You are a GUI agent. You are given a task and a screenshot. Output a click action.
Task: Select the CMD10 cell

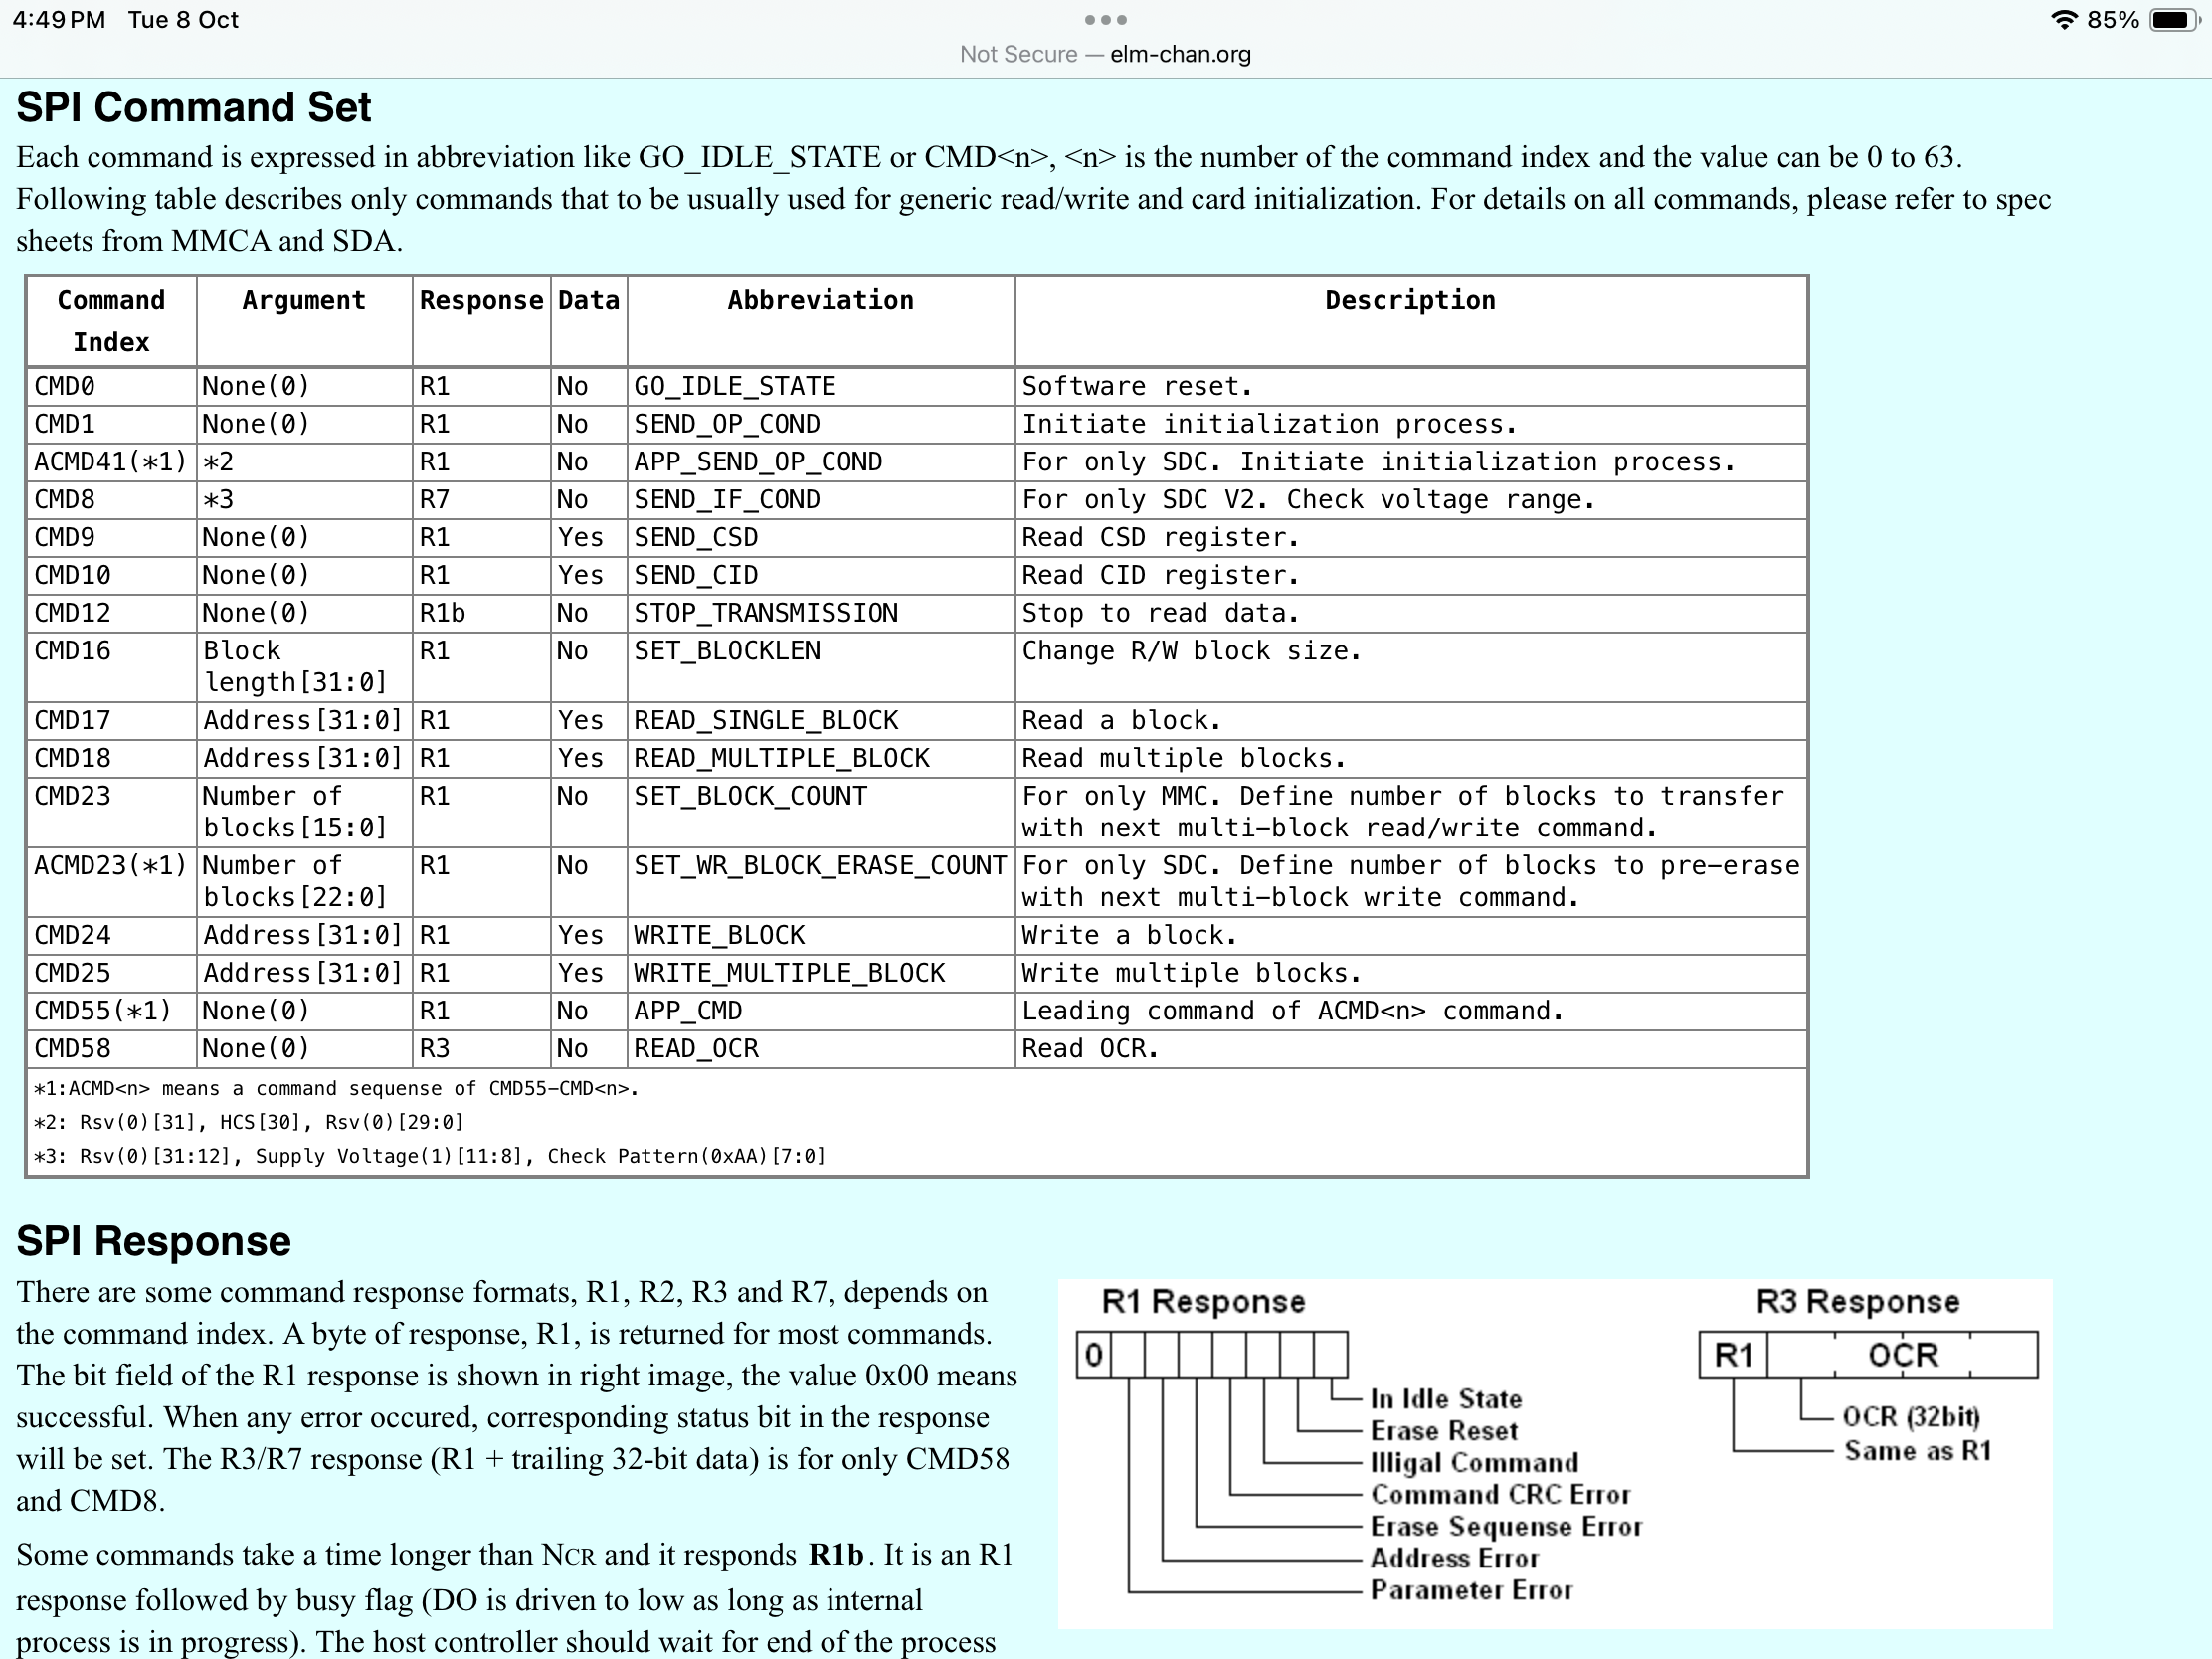click(112, 576)
